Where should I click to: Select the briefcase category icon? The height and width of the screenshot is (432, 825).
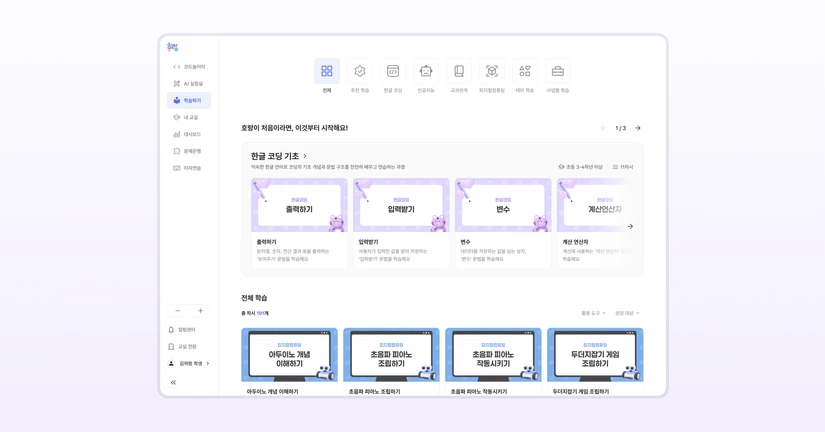pyautogui.click(x=558, y=71)
